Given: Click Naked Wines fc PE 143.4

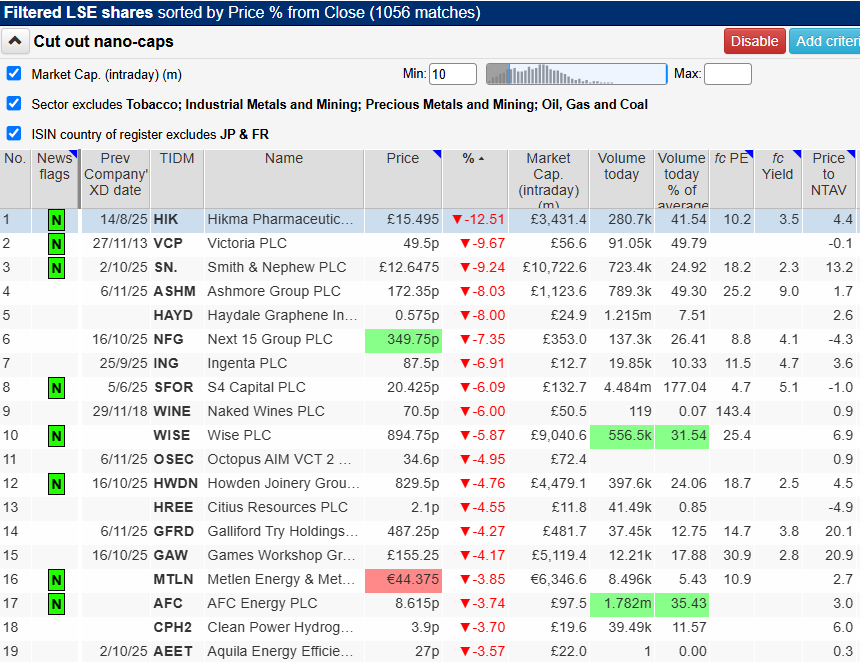Looking at the screenshot, I should tap(733, 411).
